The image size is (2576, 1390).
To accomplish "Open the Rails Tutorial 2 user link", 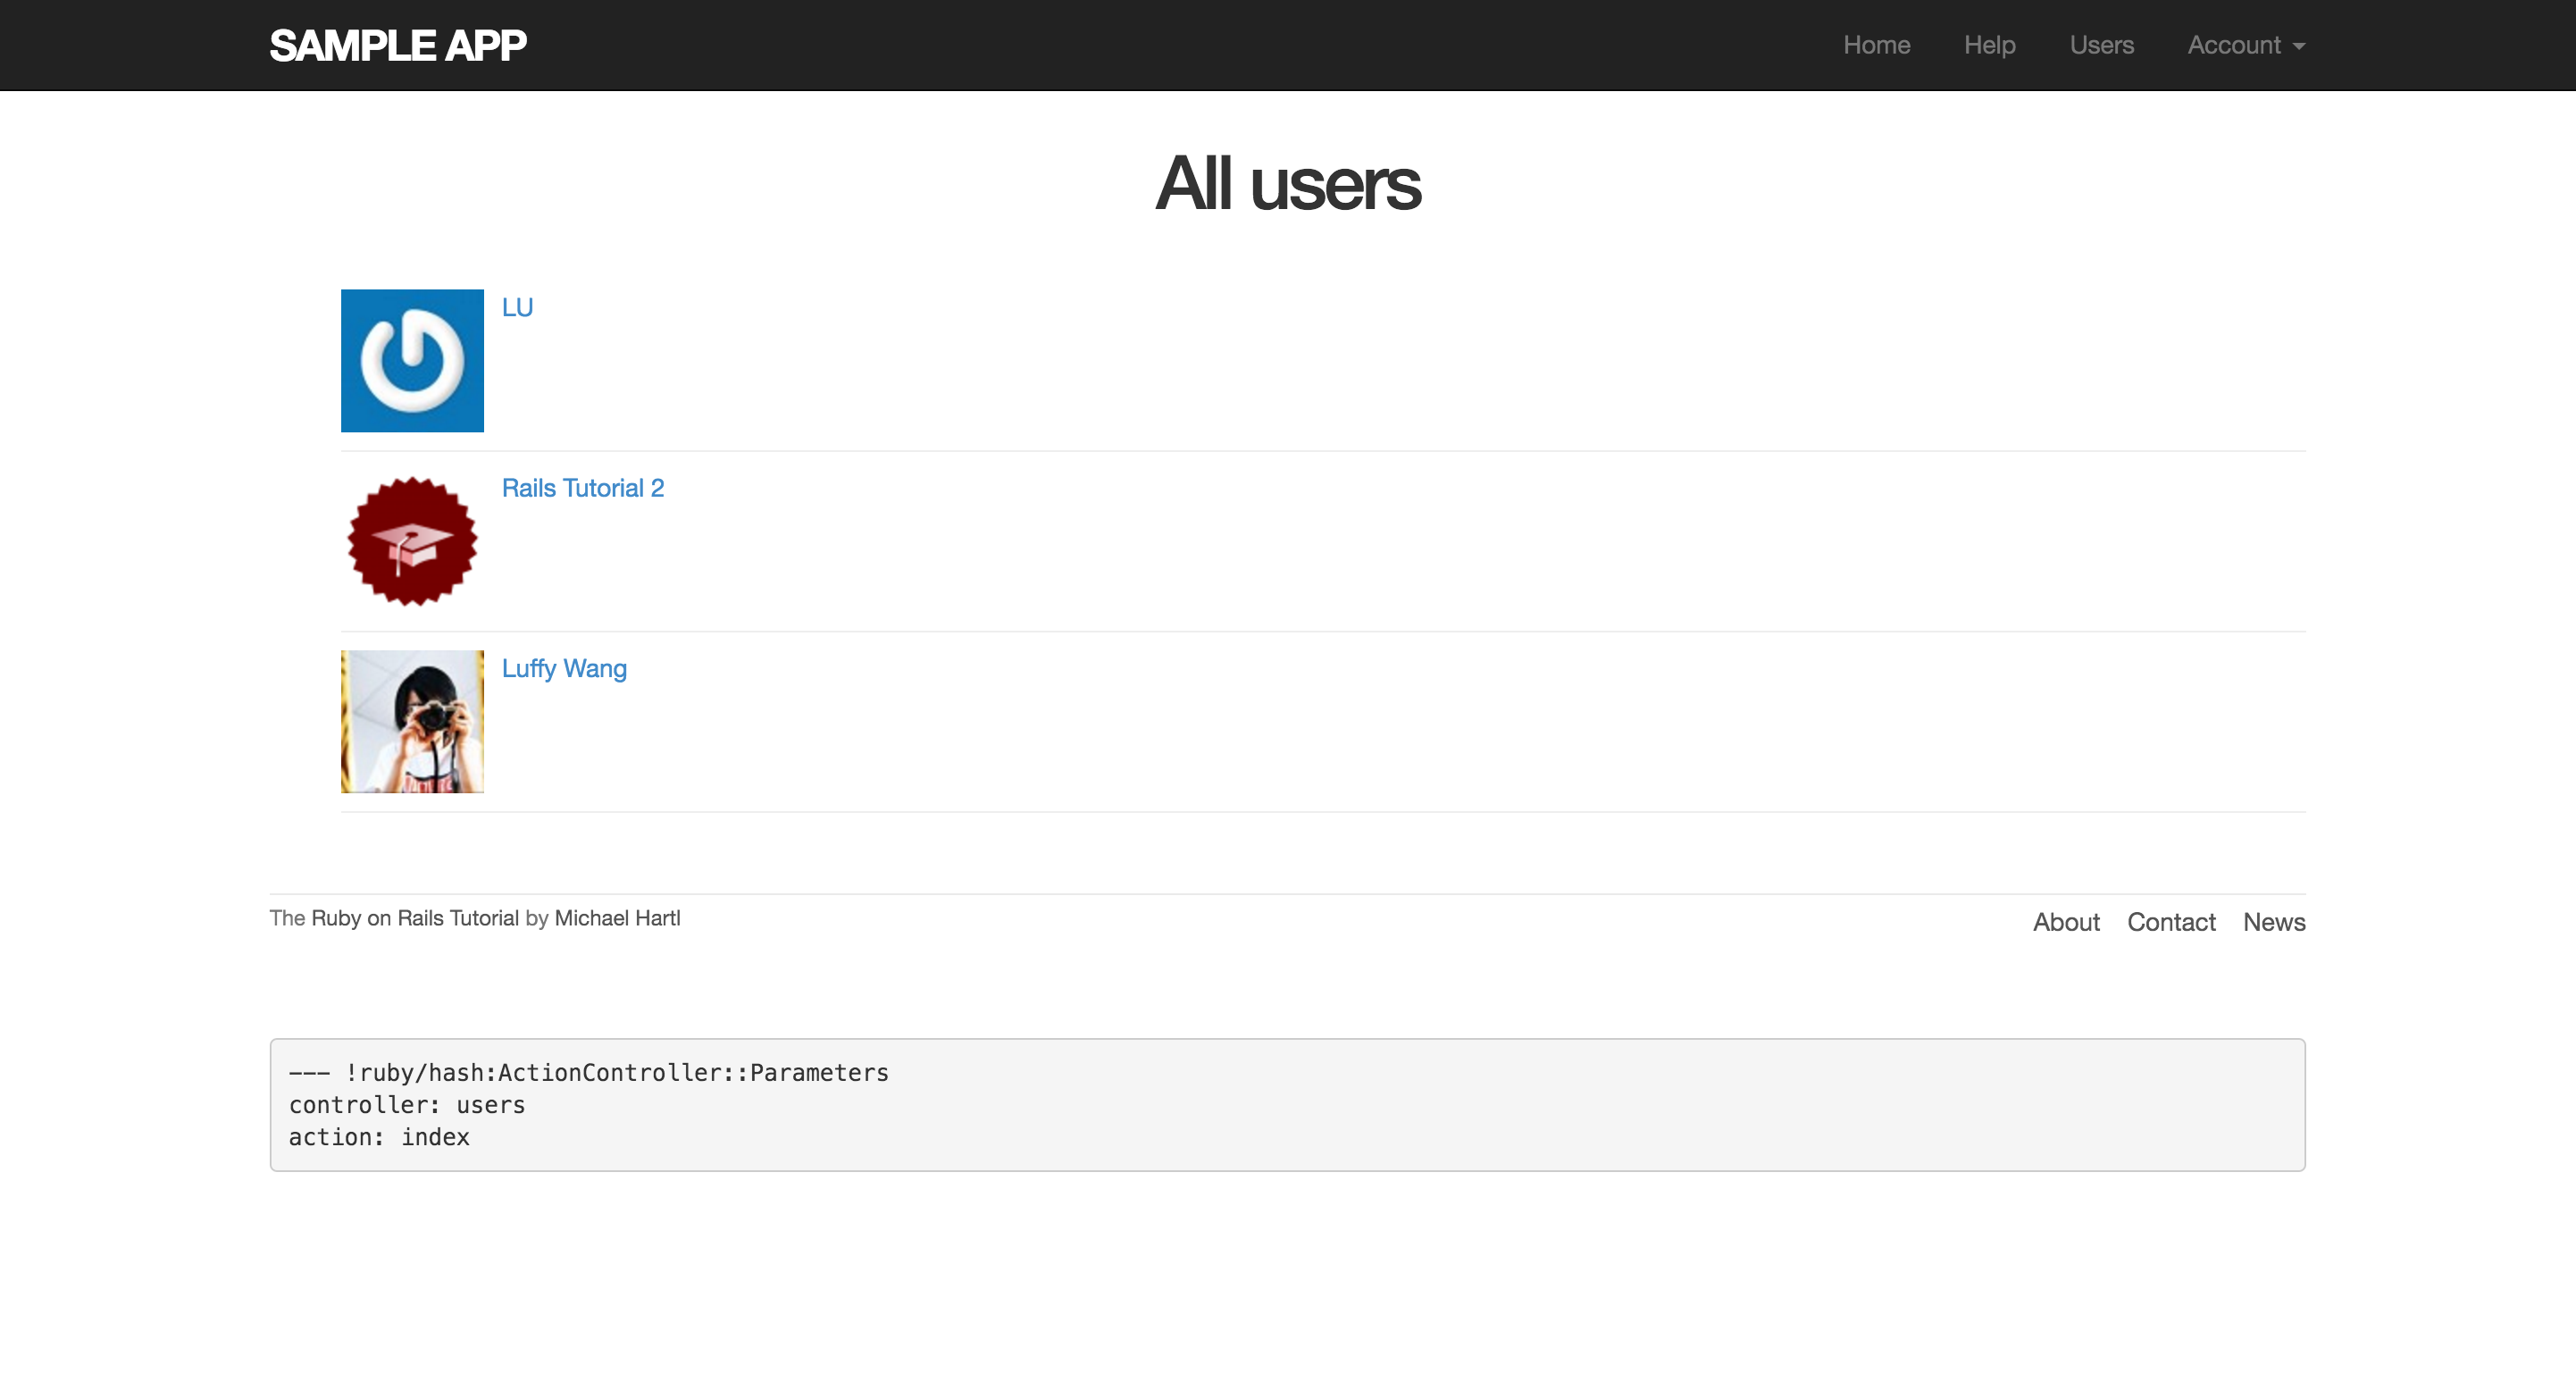I will 582,488.
